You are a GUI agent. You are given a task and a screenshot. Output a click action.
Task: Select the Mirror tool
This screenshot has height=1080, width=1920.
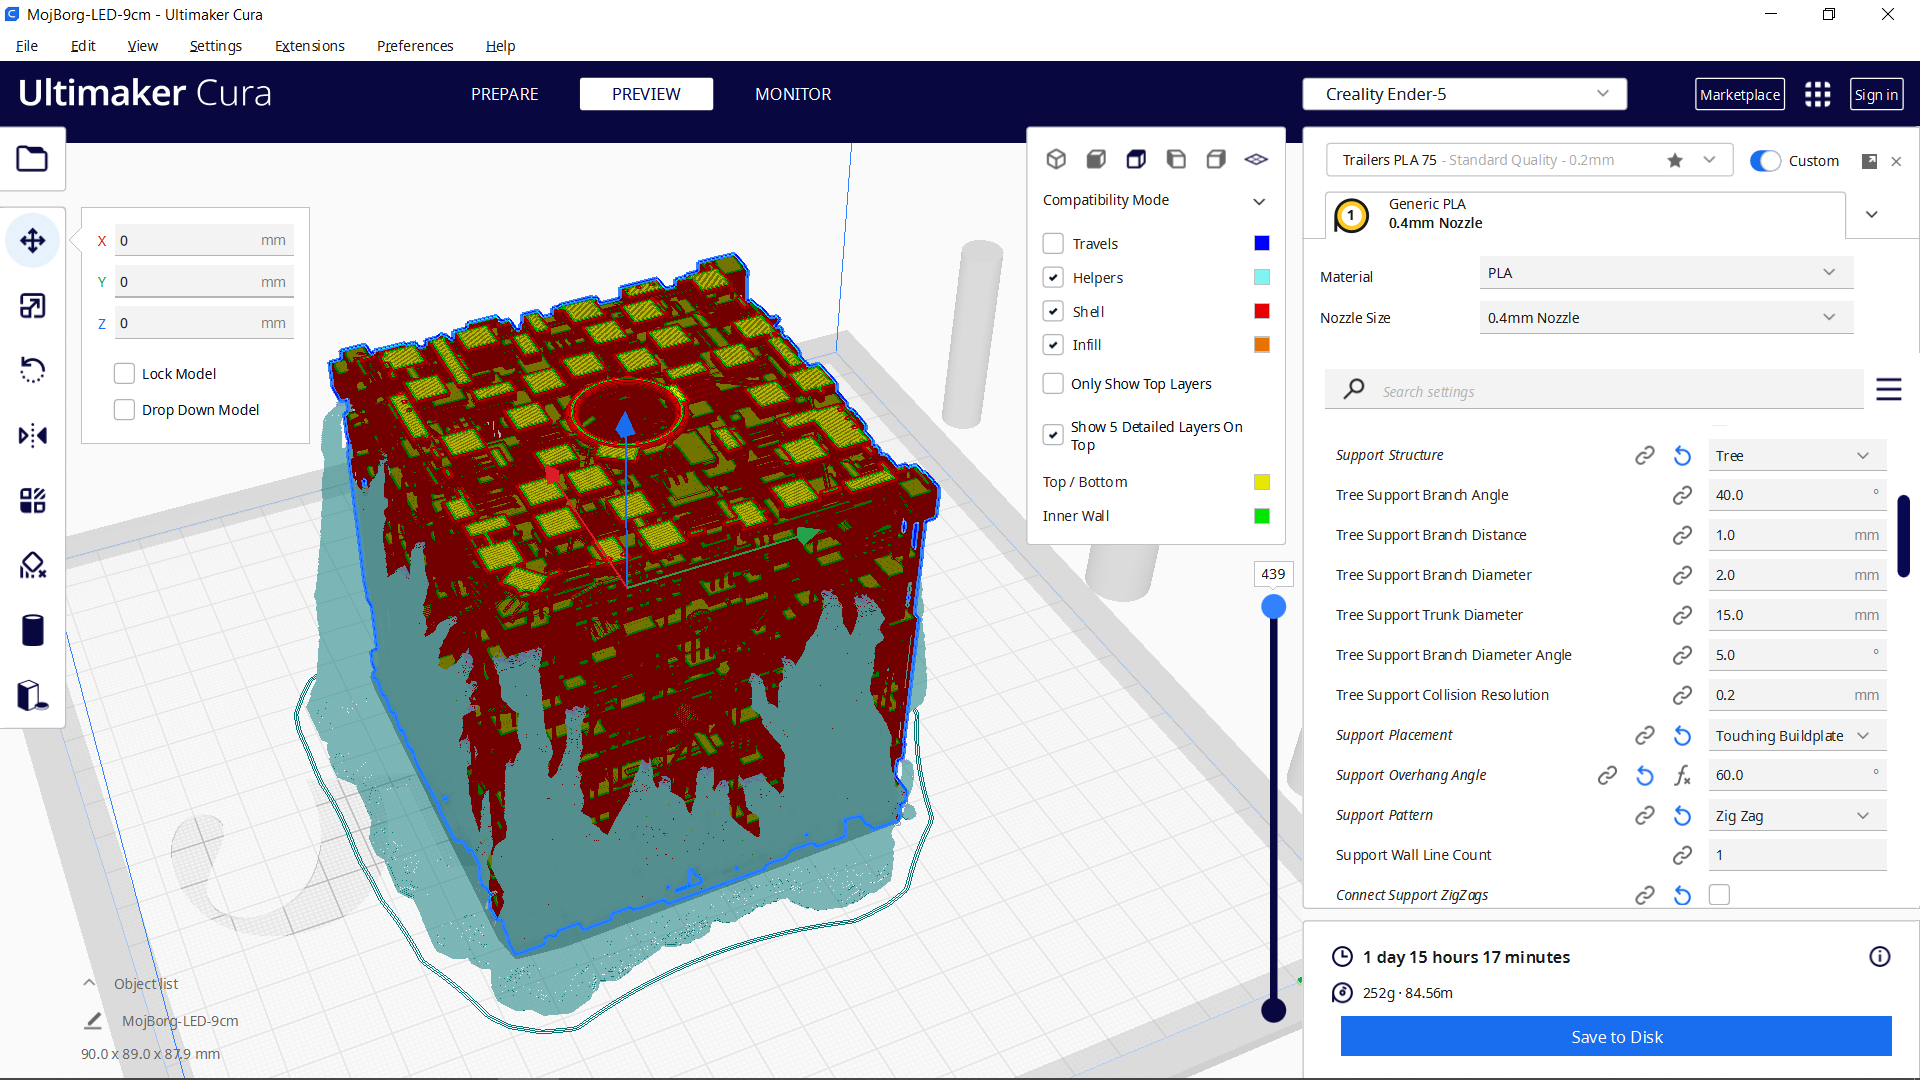[x=33, y=434]
